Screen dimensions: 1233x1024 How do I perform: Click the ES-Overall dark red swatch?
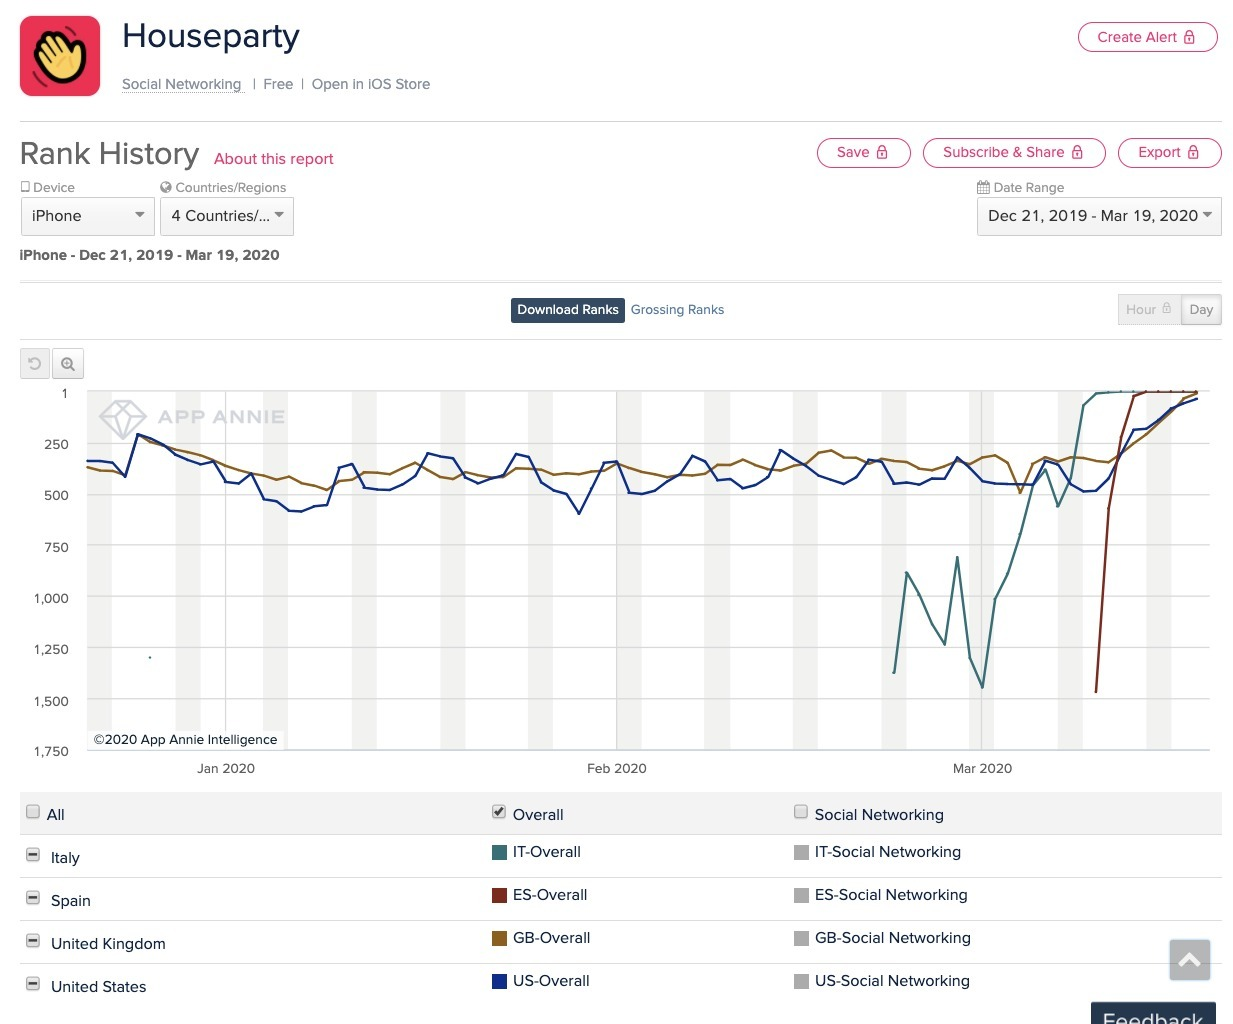pos(499,895)
